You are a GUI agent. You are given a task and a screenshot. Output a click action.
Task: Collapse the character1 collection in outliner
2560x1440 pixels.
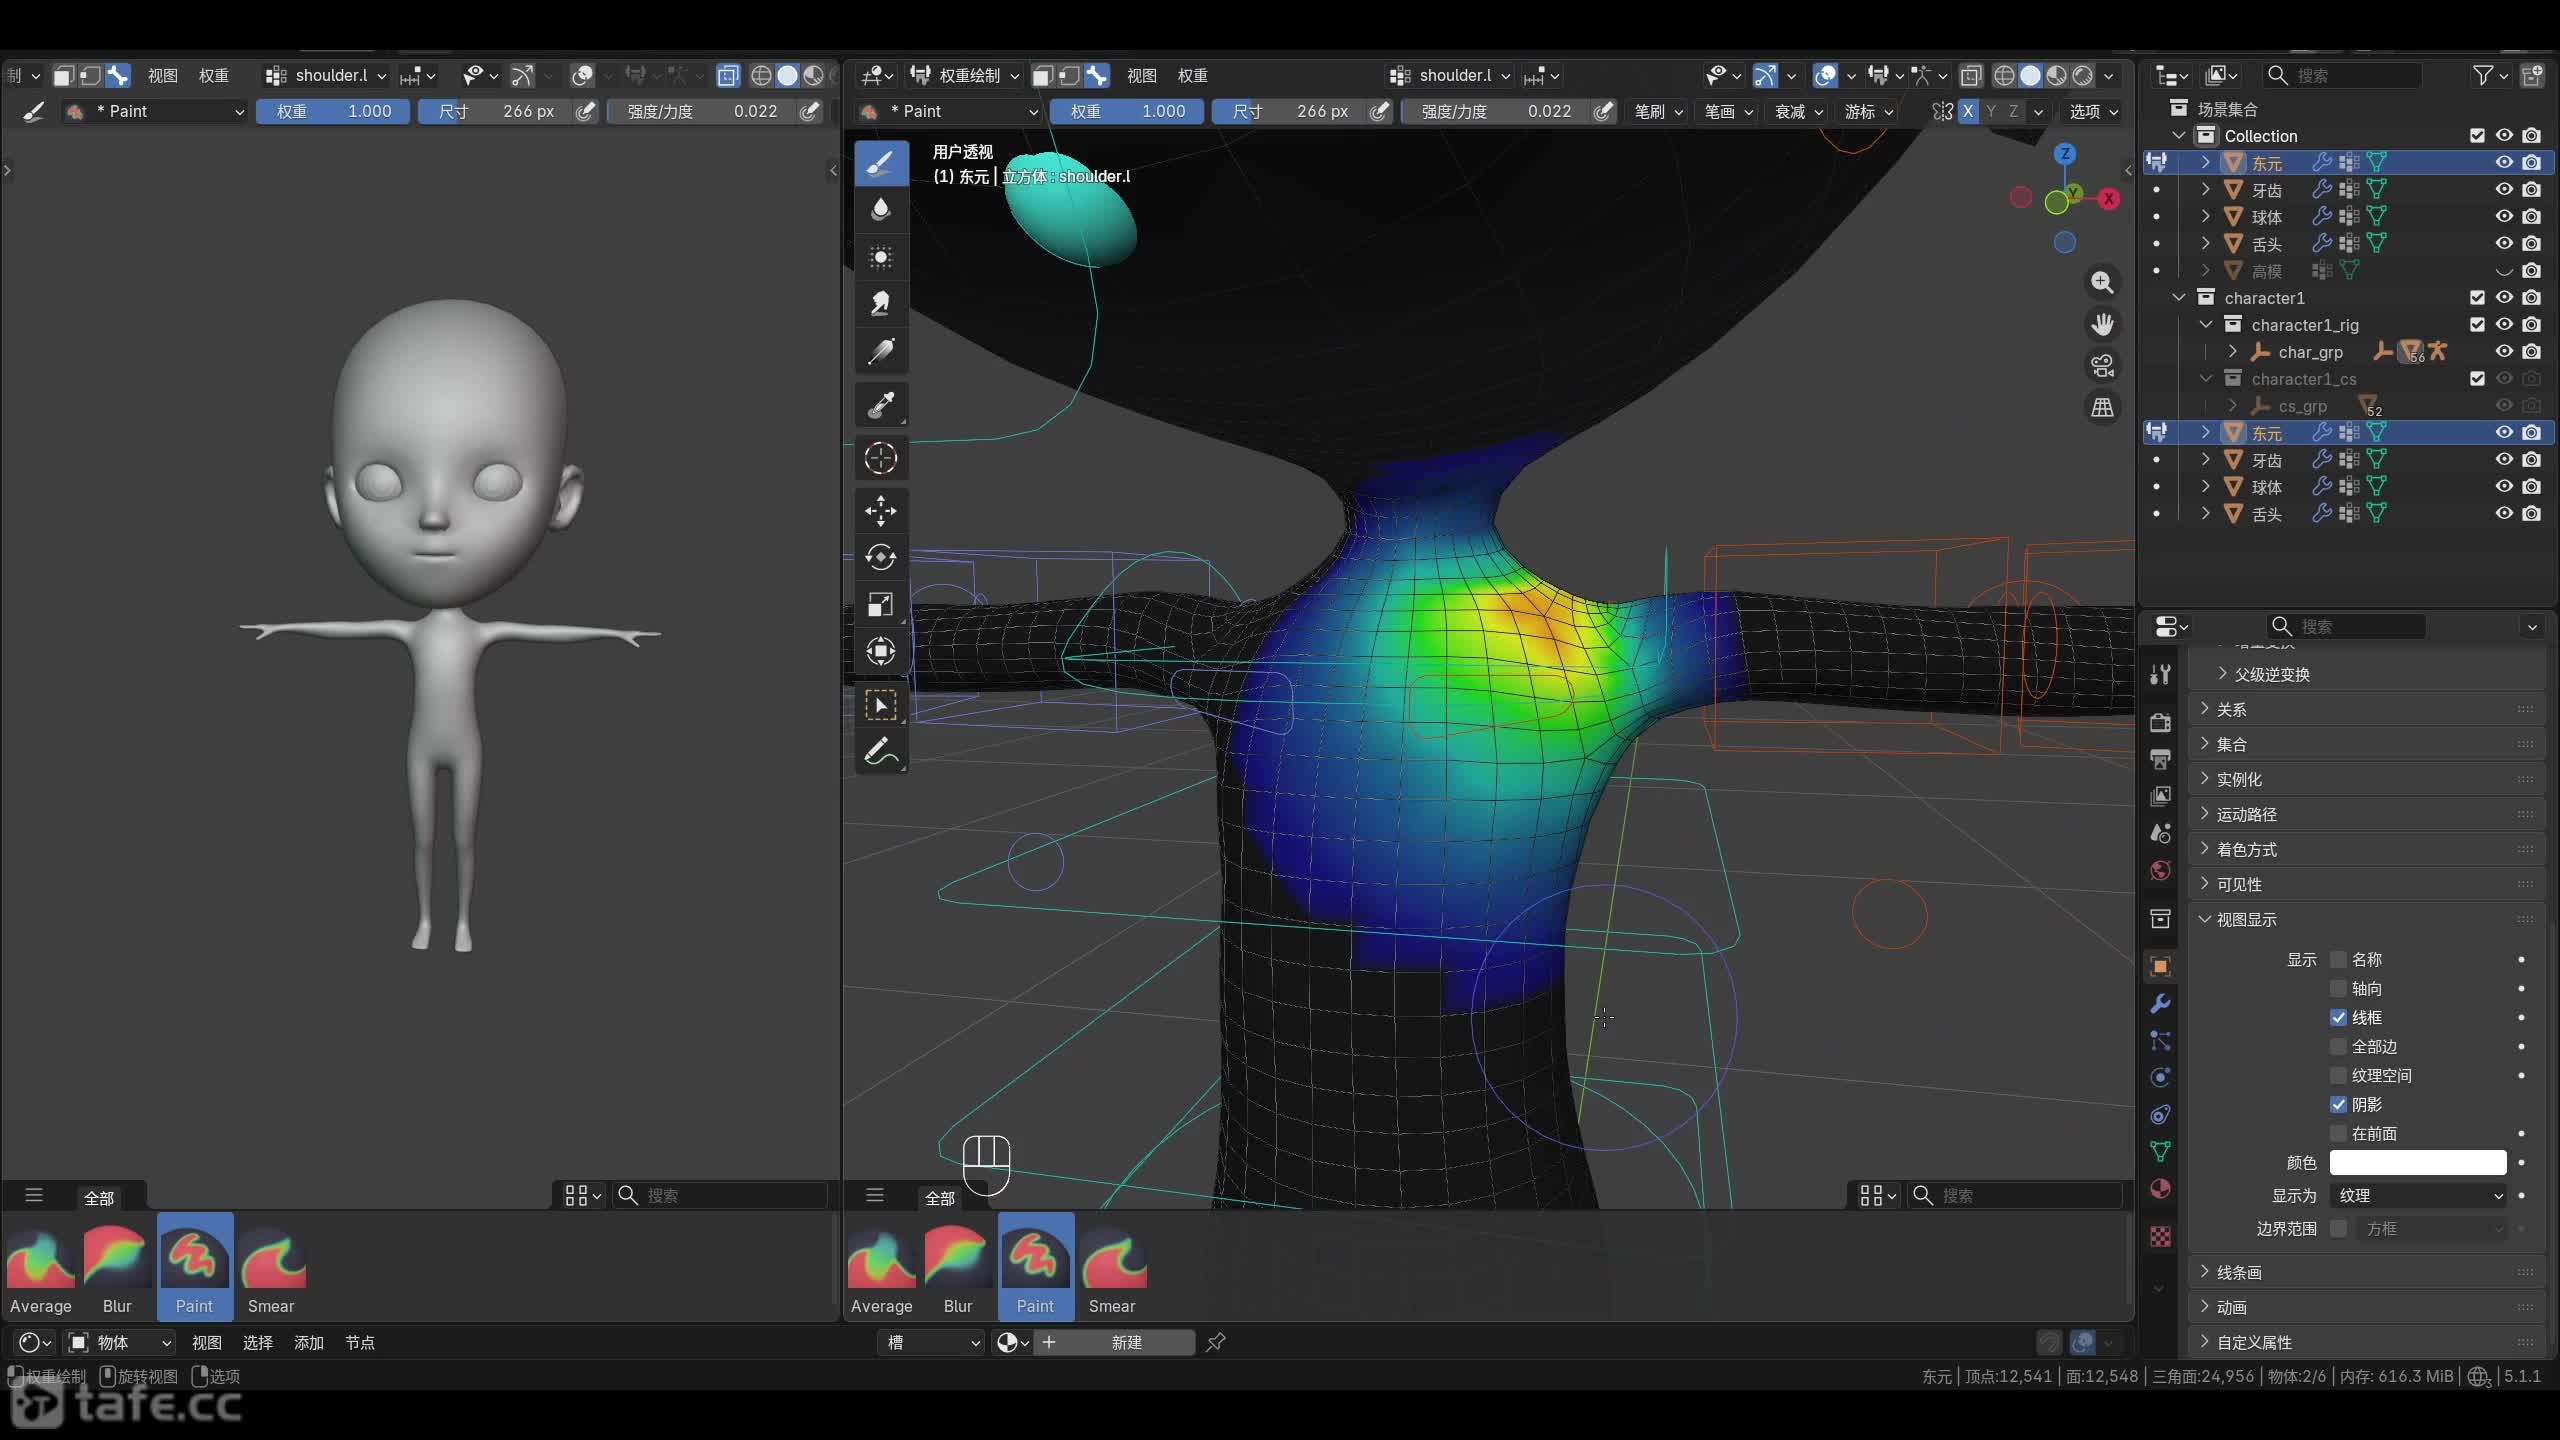tap(2179, 298)
